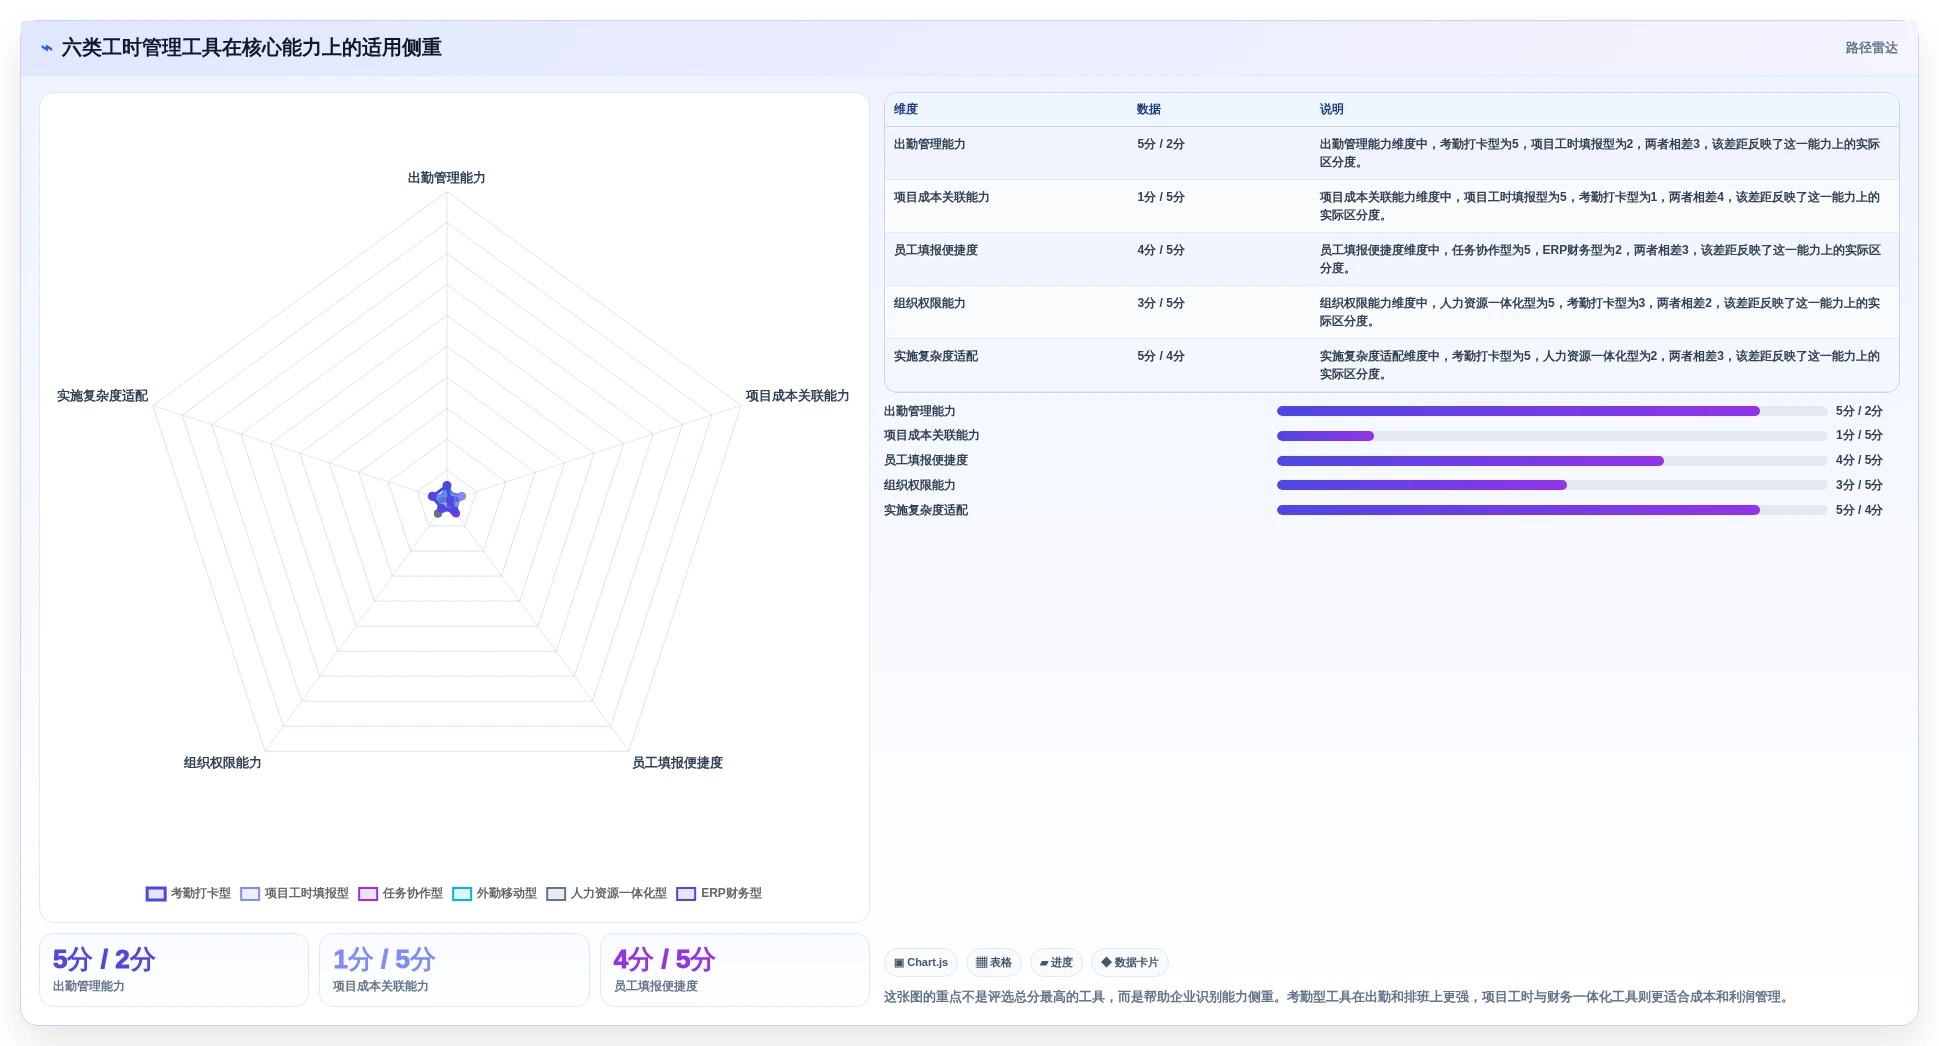Click the 数据卡片 tag chip

(x=1130, y=963)
